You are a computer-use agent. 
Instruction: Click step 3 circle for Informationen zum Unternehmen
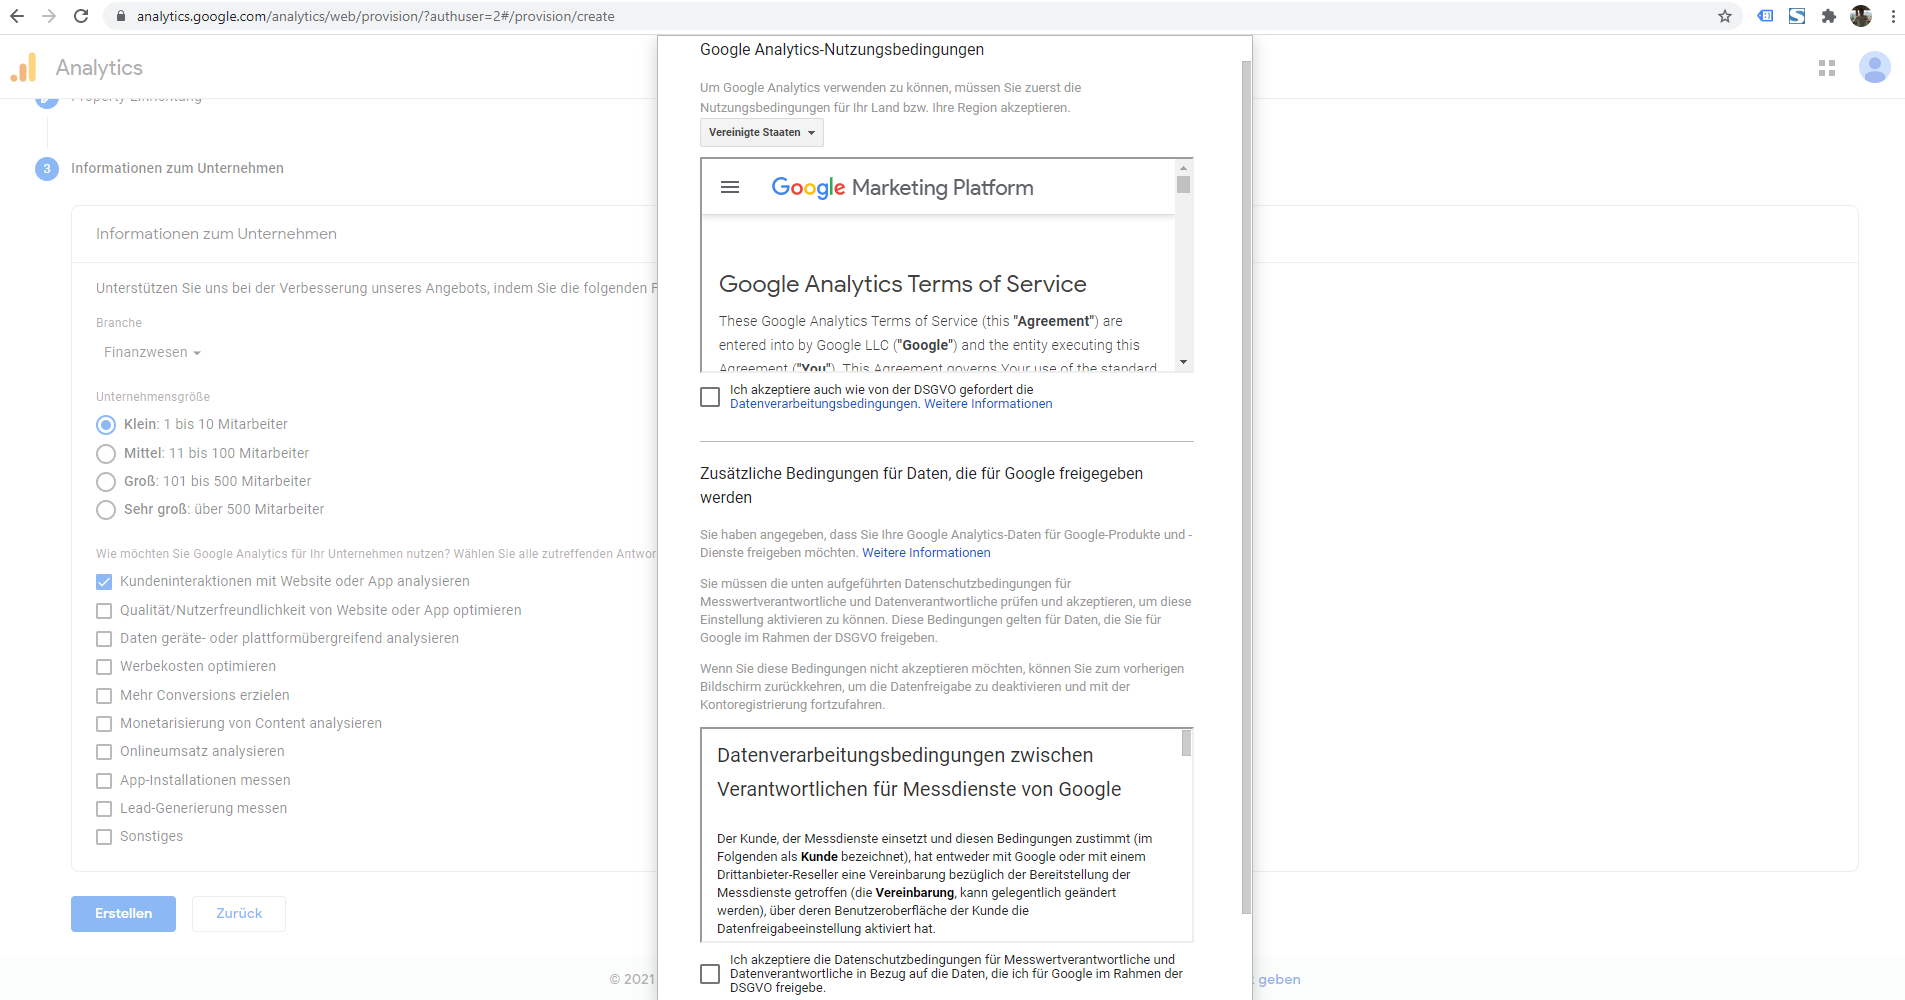(x=47, y=169)
